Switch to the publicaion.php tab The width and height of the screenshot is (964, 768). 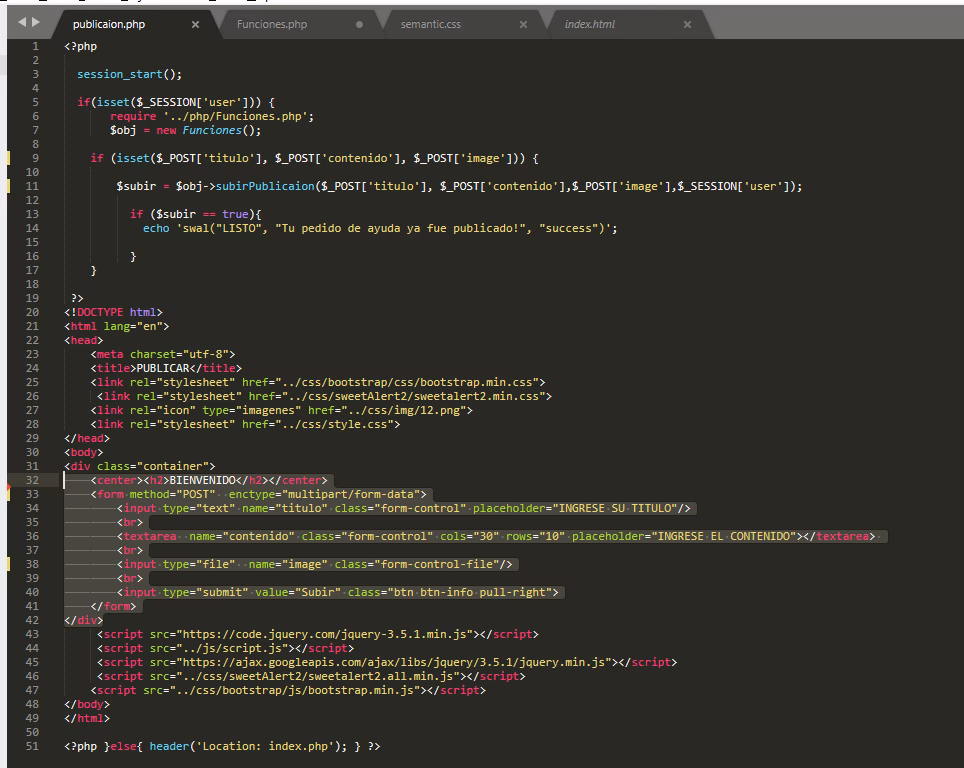[109, 25]
